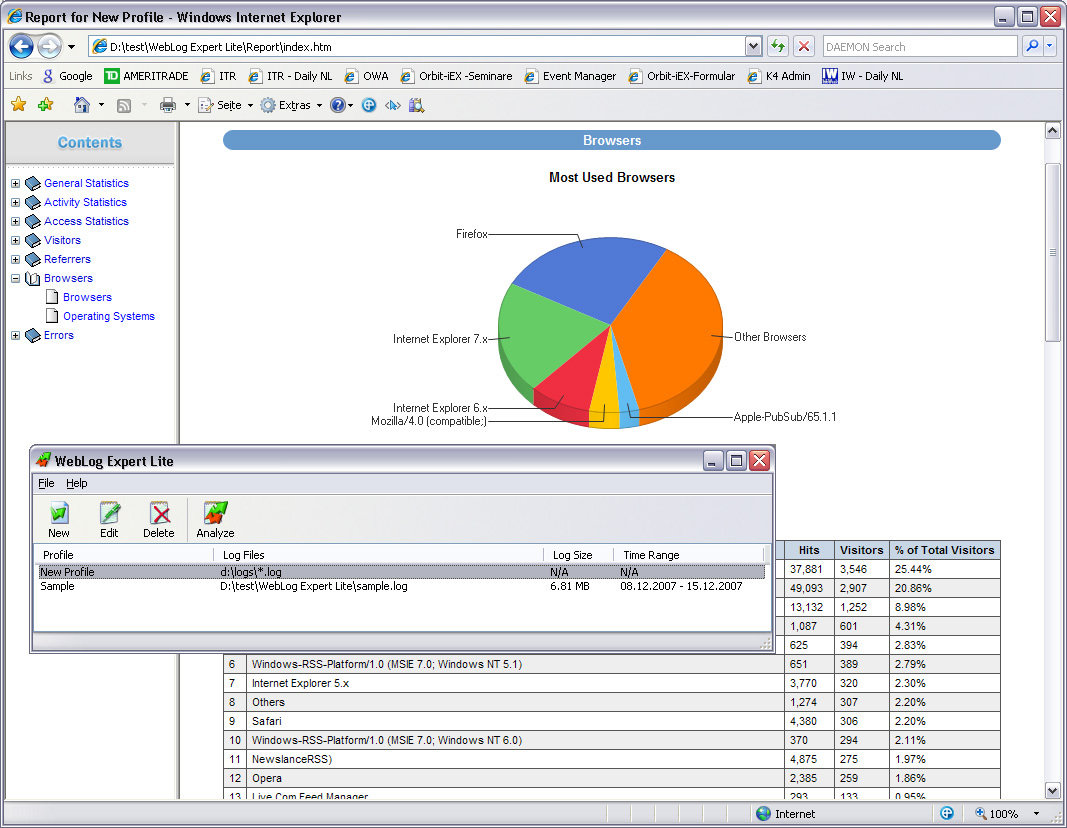Open the Help menu in WebLog Expert Lite
Viewport: 1067px width, 828px height.
click(77, 483)
